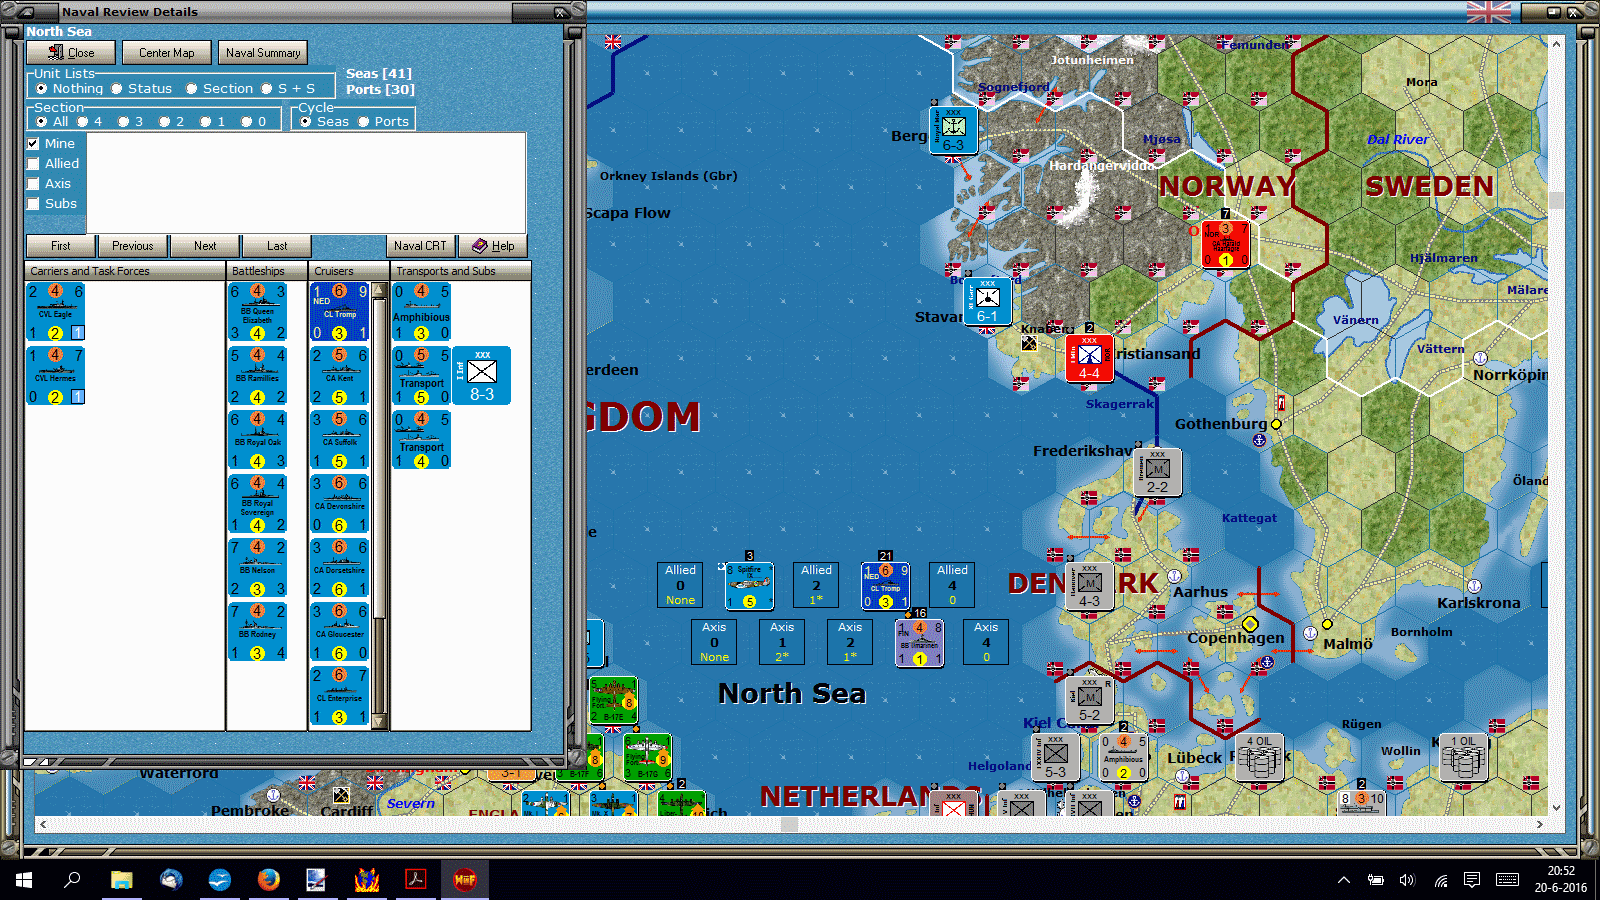This screenshot has width=1600, height=900.
Task: Select the S + S unit list option
Action: (x=267, y=89)
